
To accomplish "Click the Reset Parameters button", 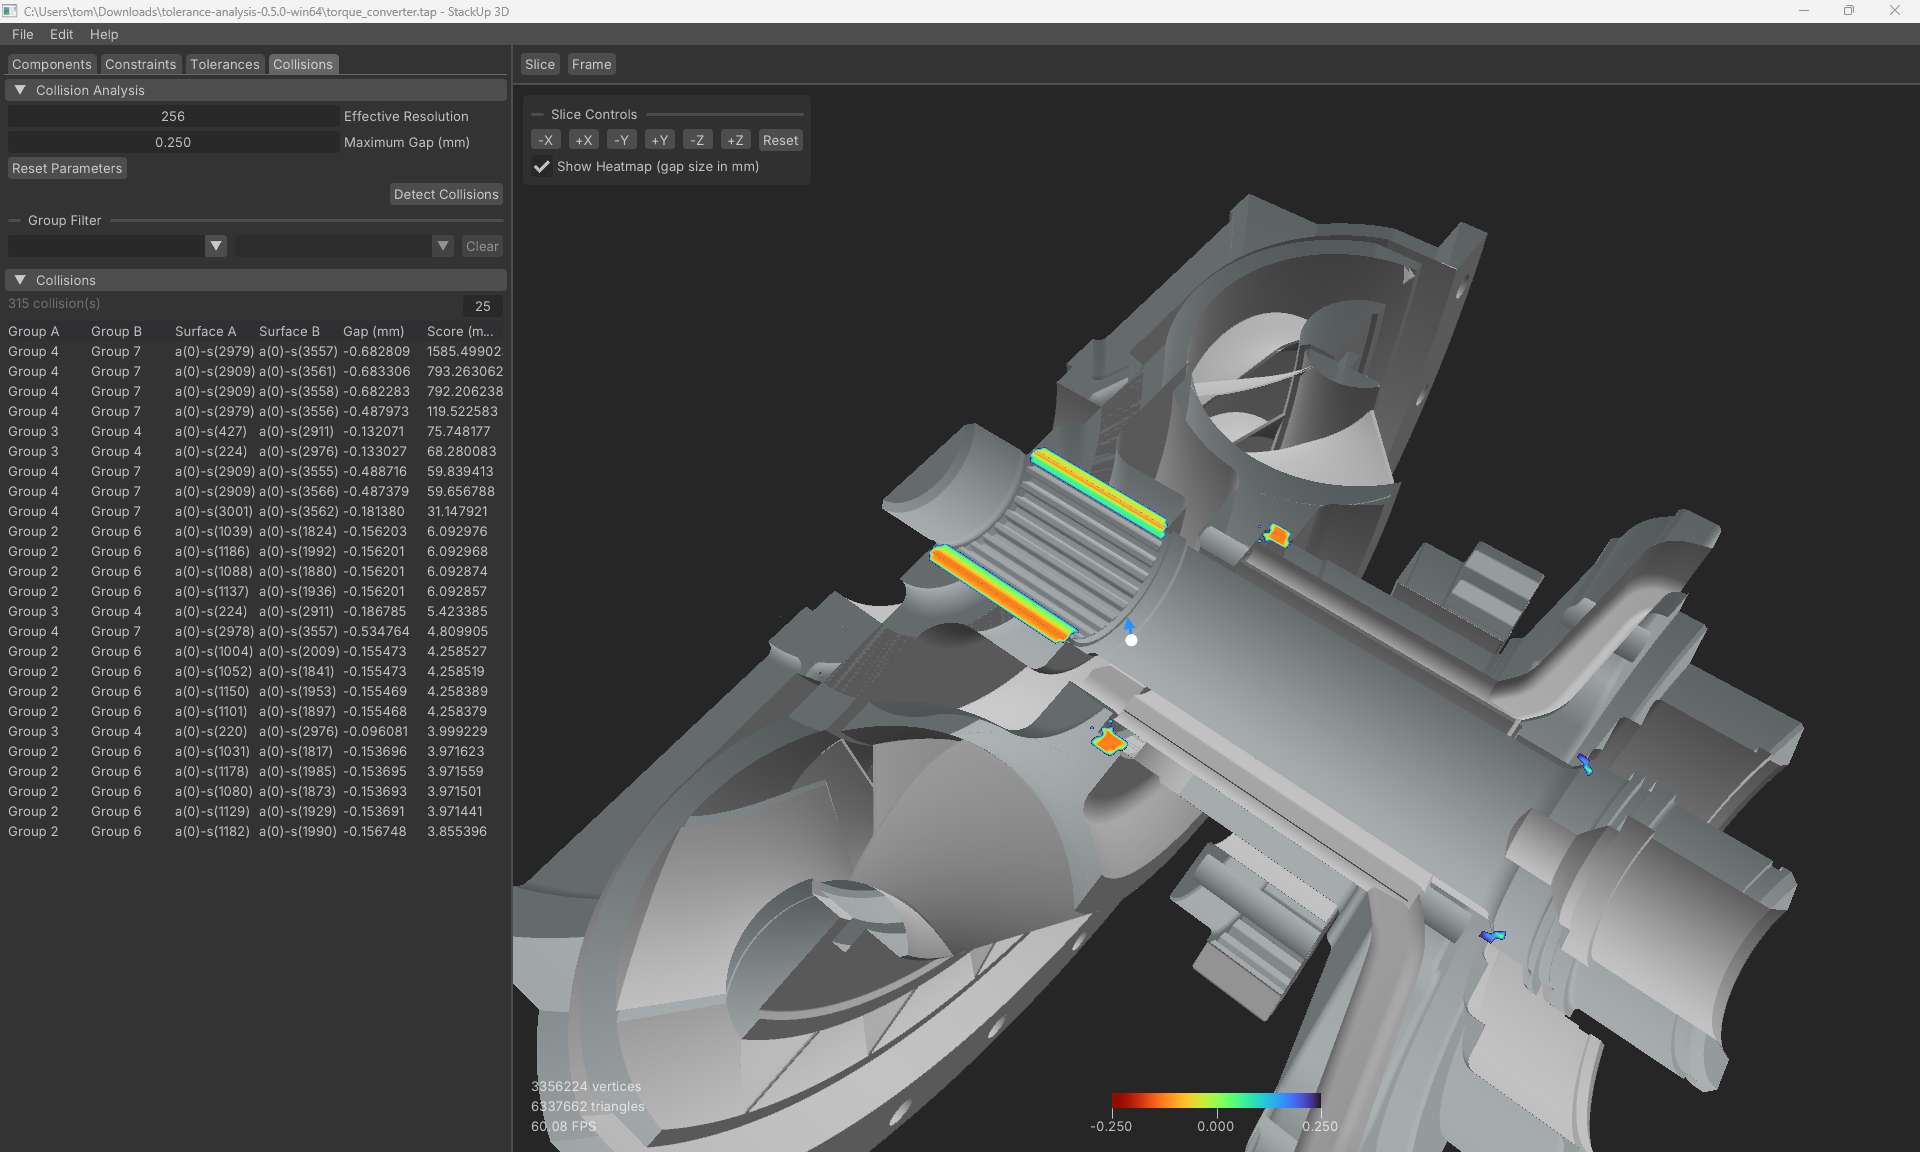I will tap(66, 168).
